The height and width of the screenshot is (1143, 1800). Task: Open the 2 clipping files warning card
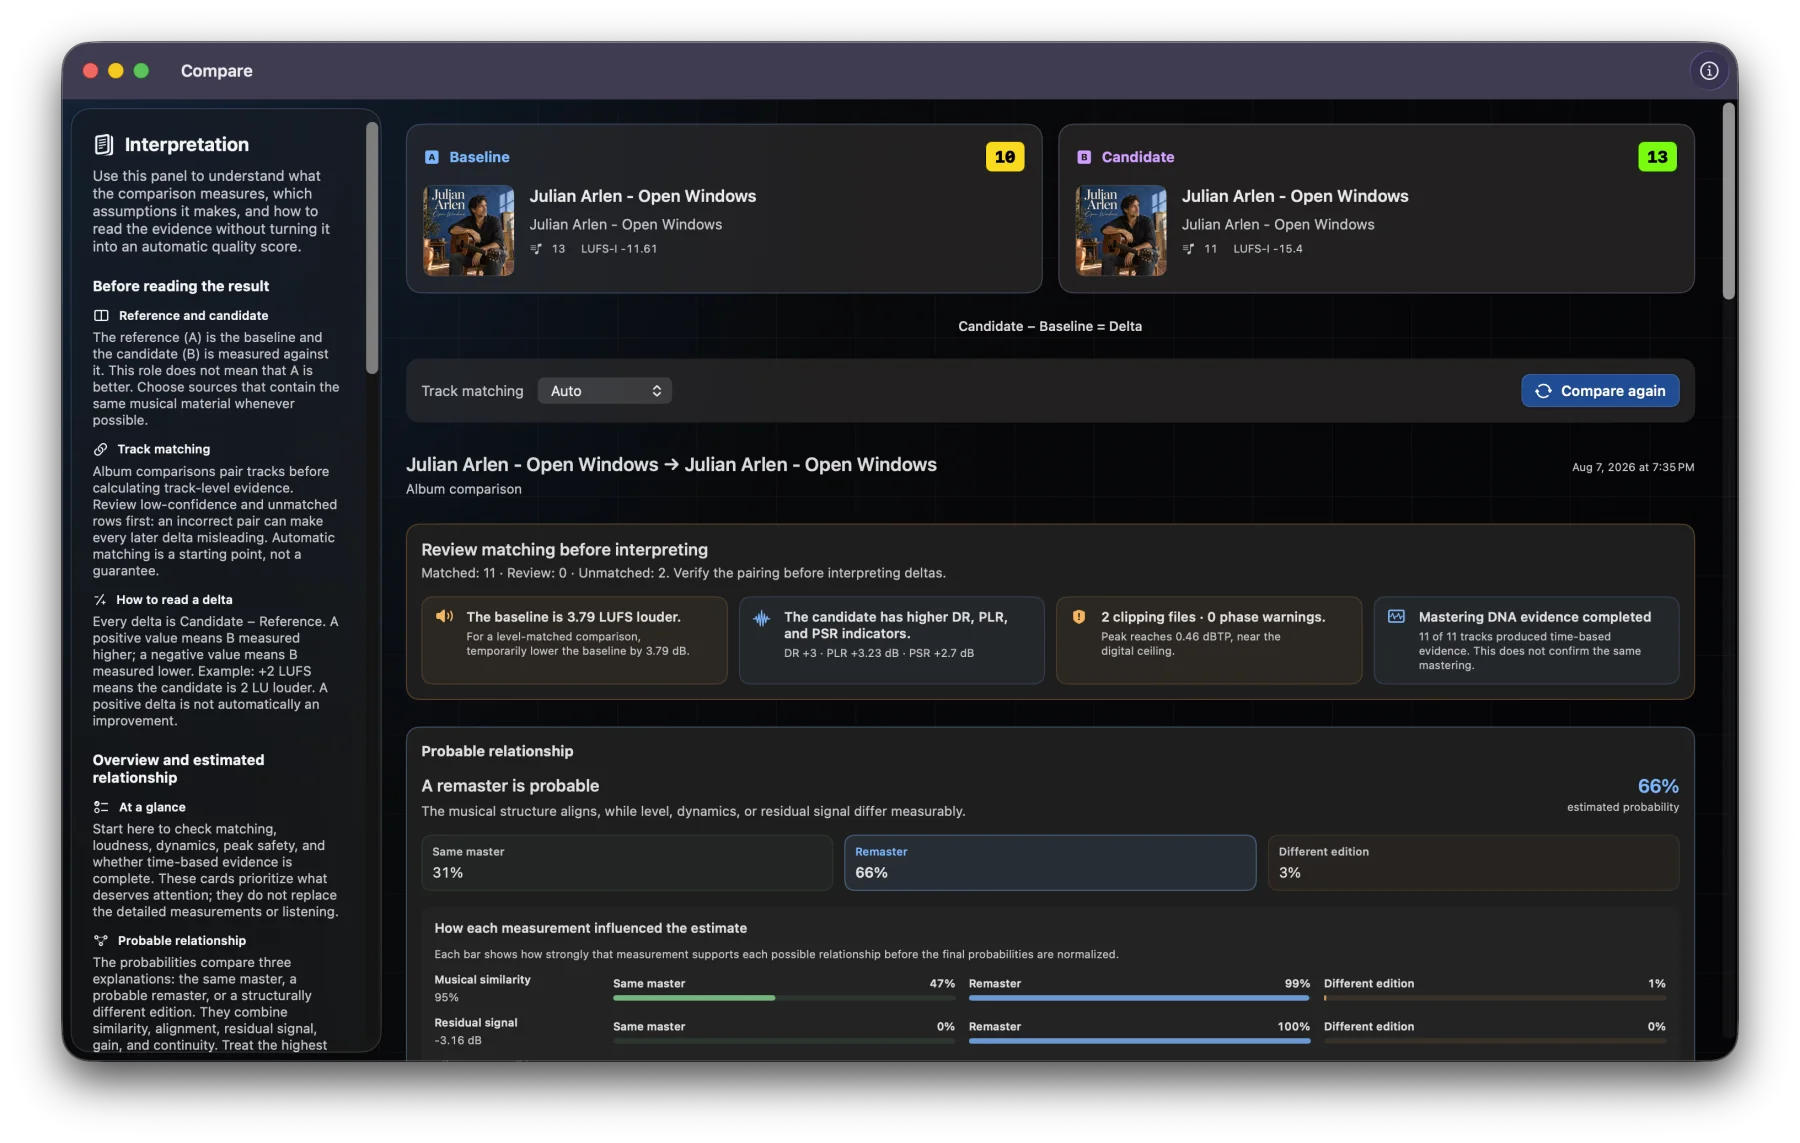(x=1209, y=641)
